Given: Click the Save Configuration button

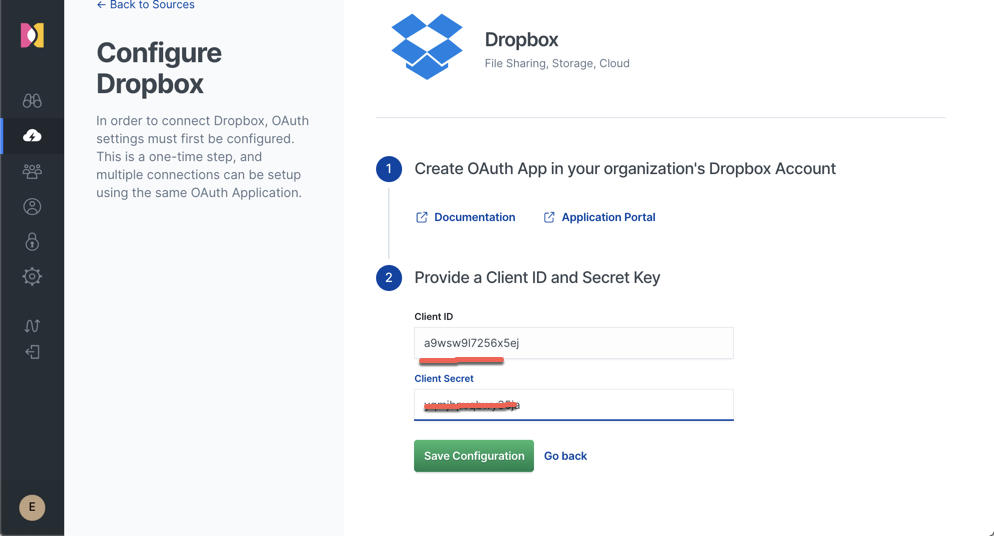Looking at the screenshot, I should (x=474, y=456).
